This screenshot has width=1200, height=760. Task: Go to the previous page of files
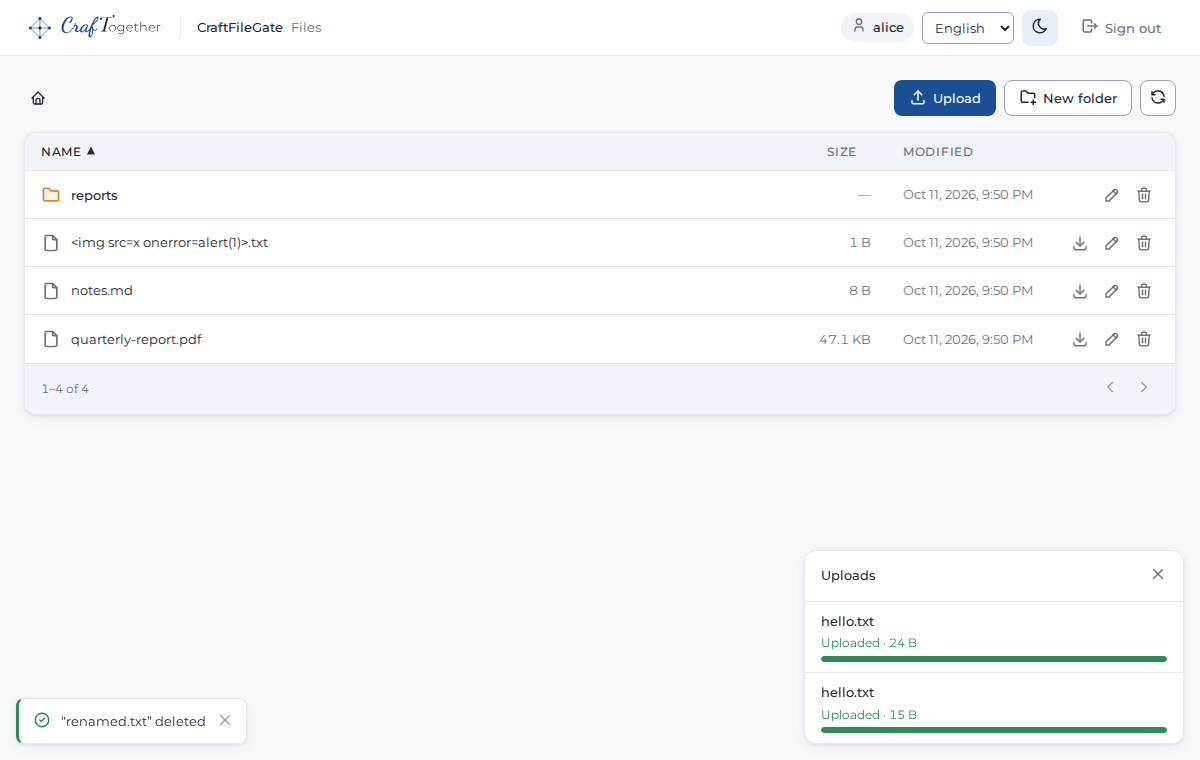1110,387
